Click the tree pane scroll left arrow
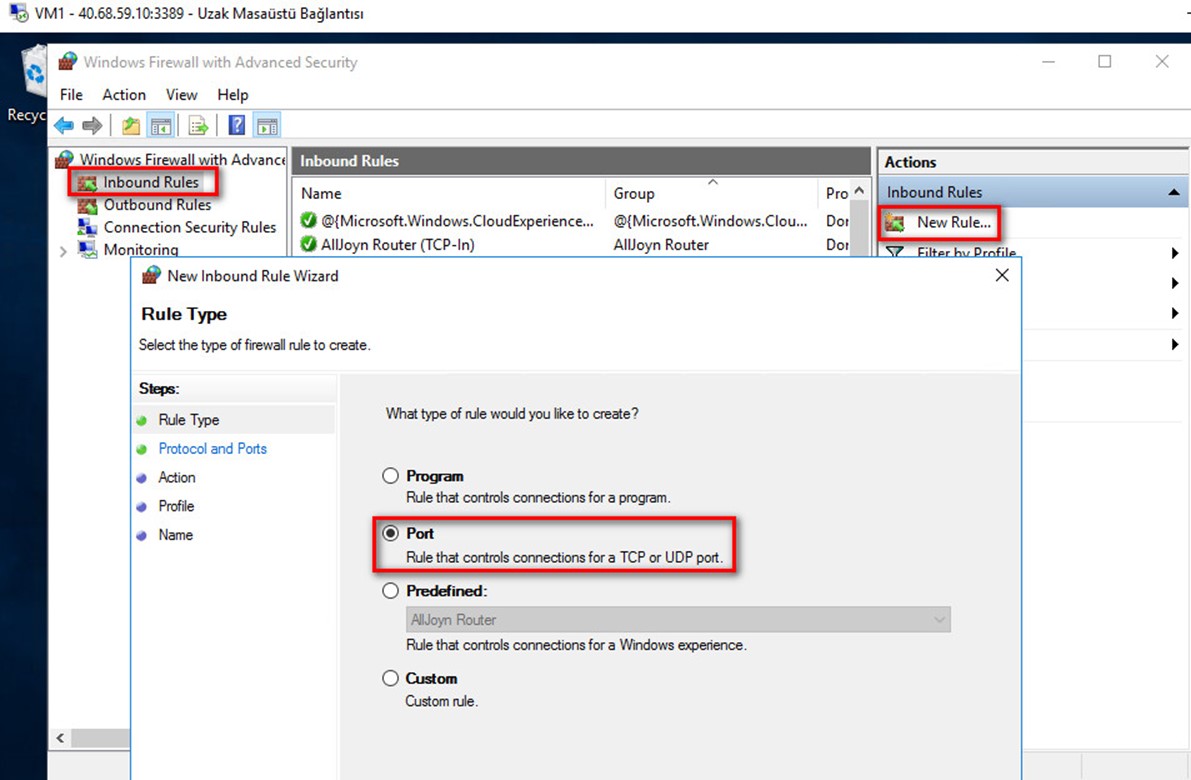The image size is (1191, 780). (x=61, y=737)
